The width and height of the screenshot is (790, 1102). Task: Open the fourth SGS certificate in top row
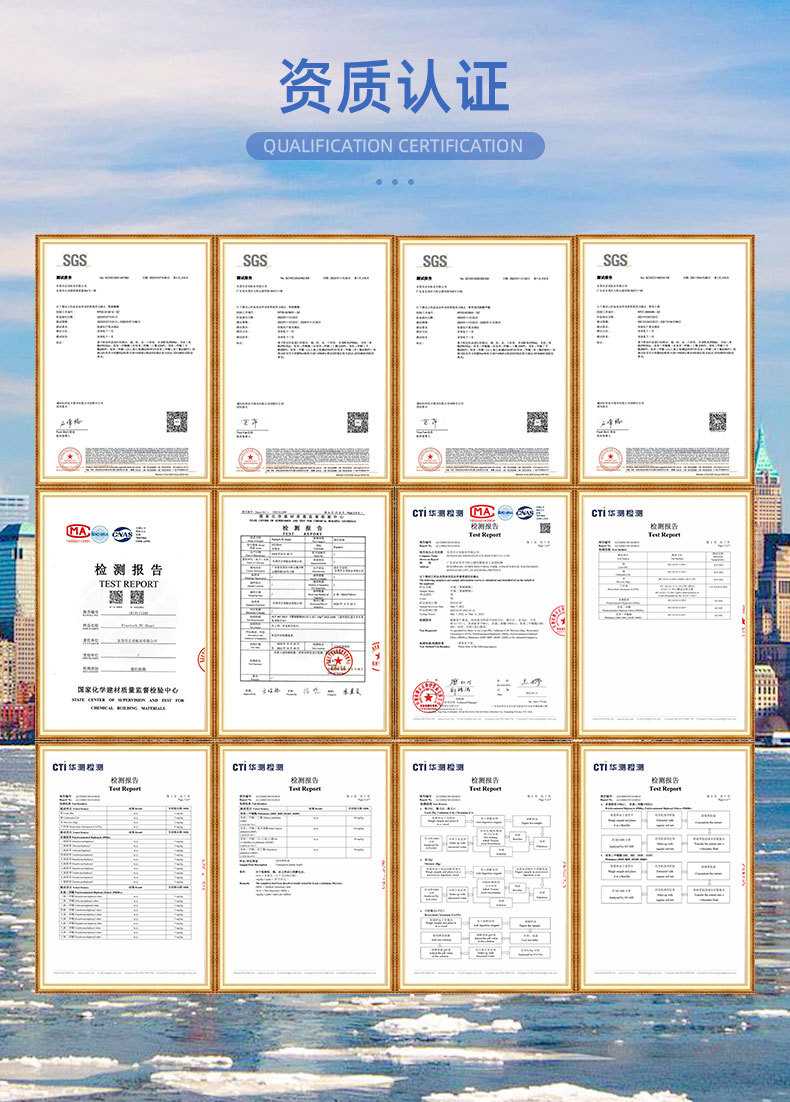pyautogui.click(x=665, y=361)
